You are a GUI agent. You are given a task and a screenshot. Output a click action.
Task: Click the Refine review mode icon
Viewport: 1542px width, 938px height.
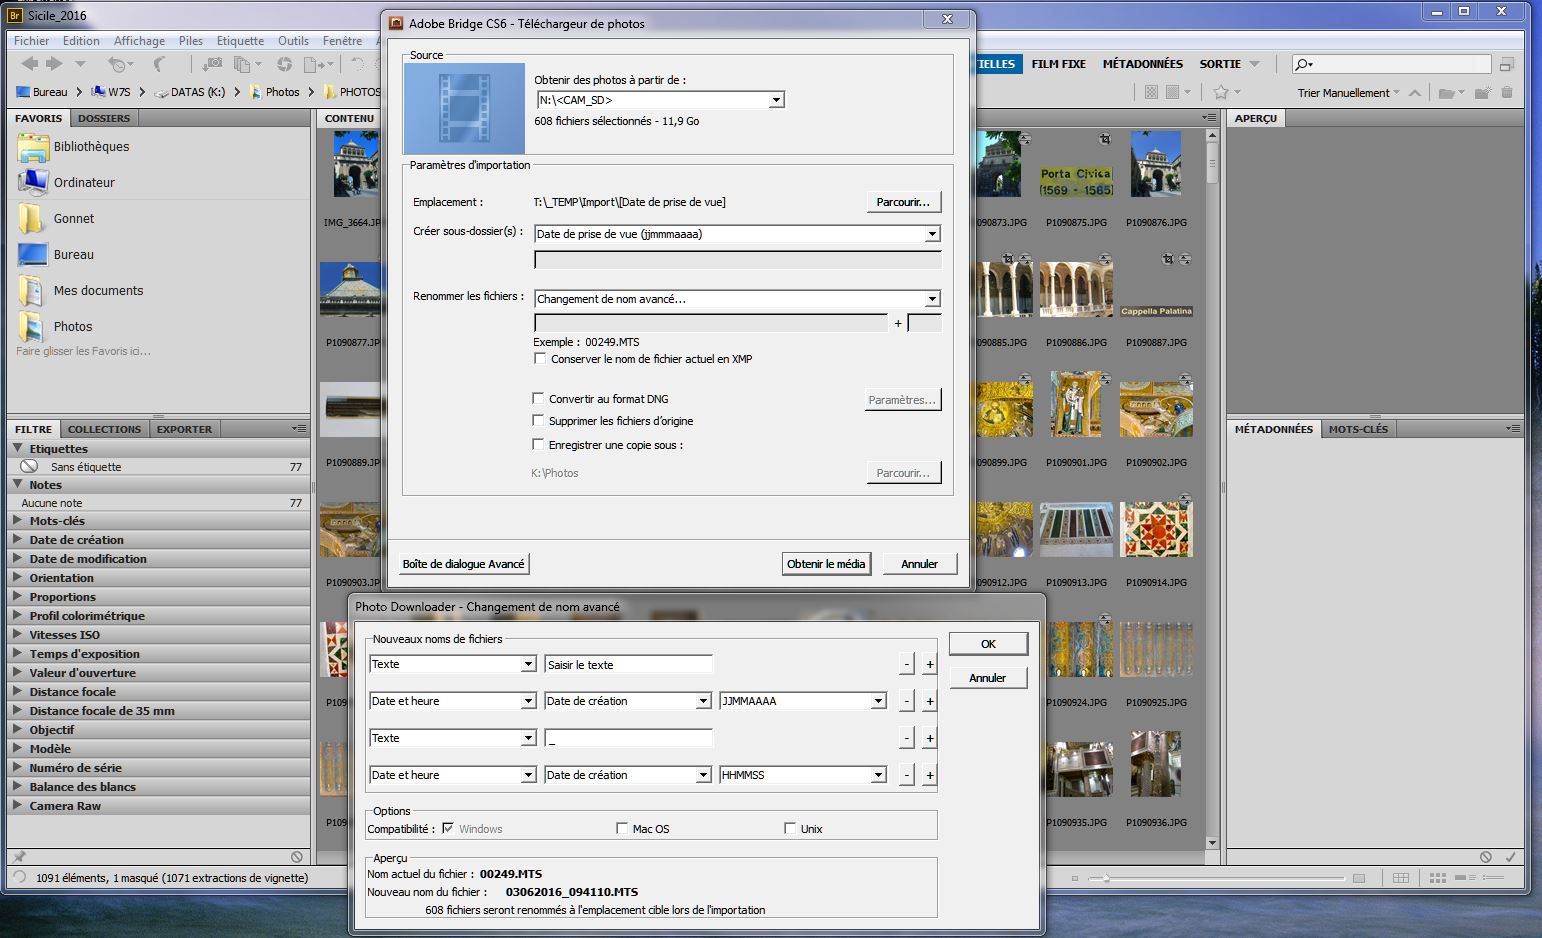tap(243, 64)
